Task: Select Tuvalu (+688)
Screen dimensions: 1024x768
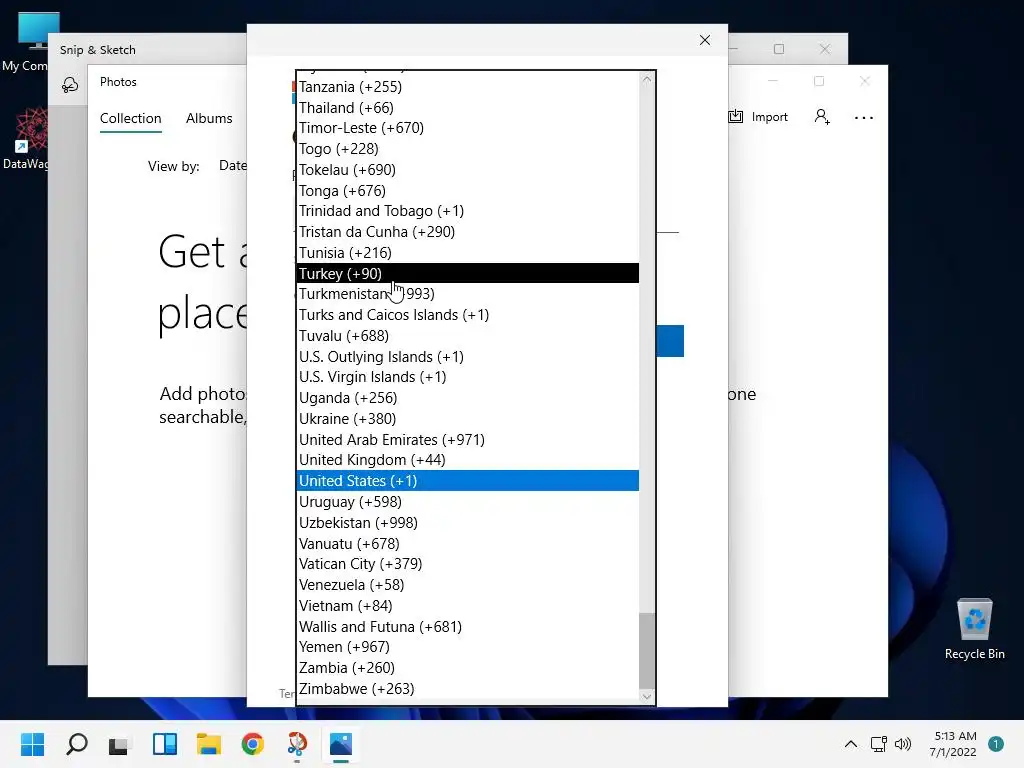Action: point(468,336)
